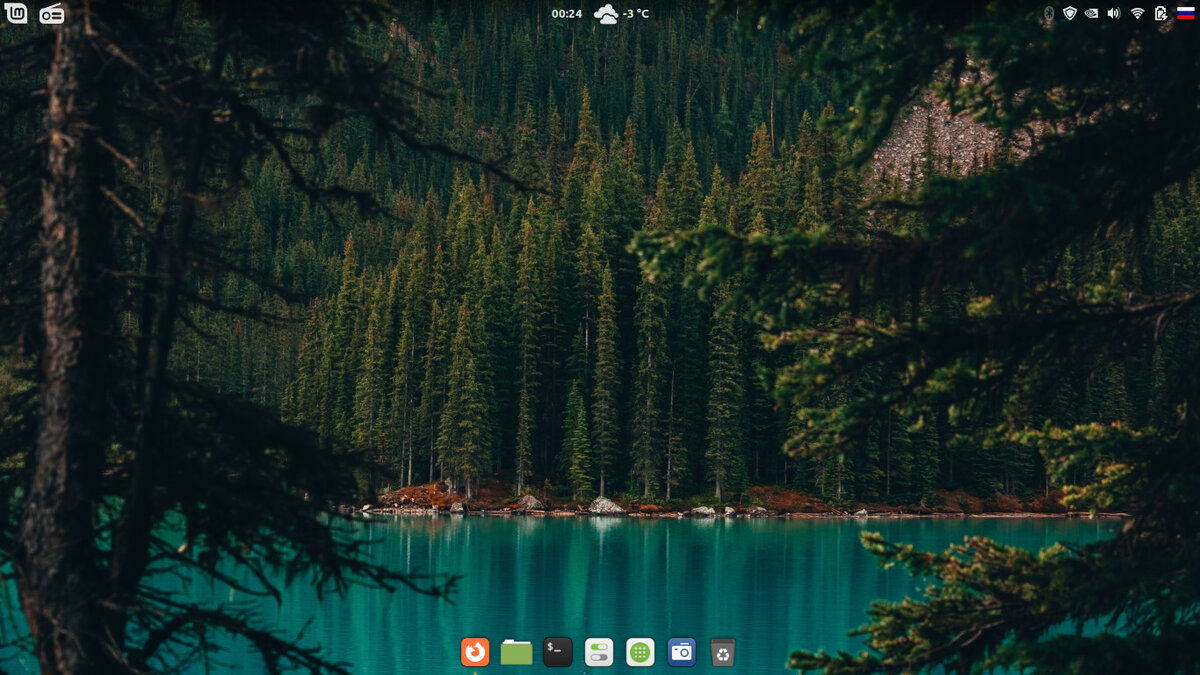Open the shield security tray icon
The height and width of the screenshot is (675, 1200).
[1070, 13]
